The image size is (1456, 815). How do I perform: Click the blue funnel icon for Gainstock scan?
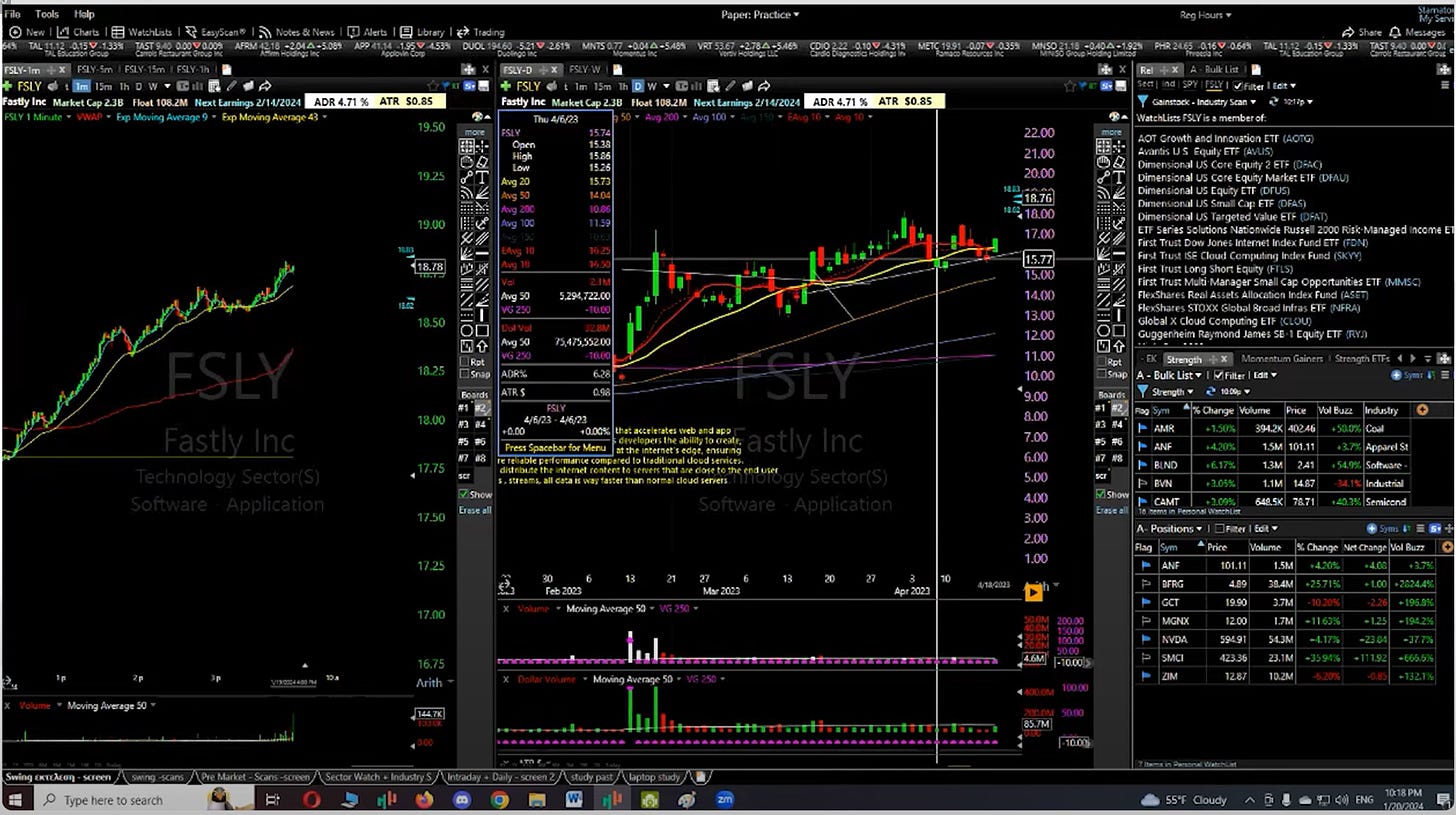point(1142,102)
